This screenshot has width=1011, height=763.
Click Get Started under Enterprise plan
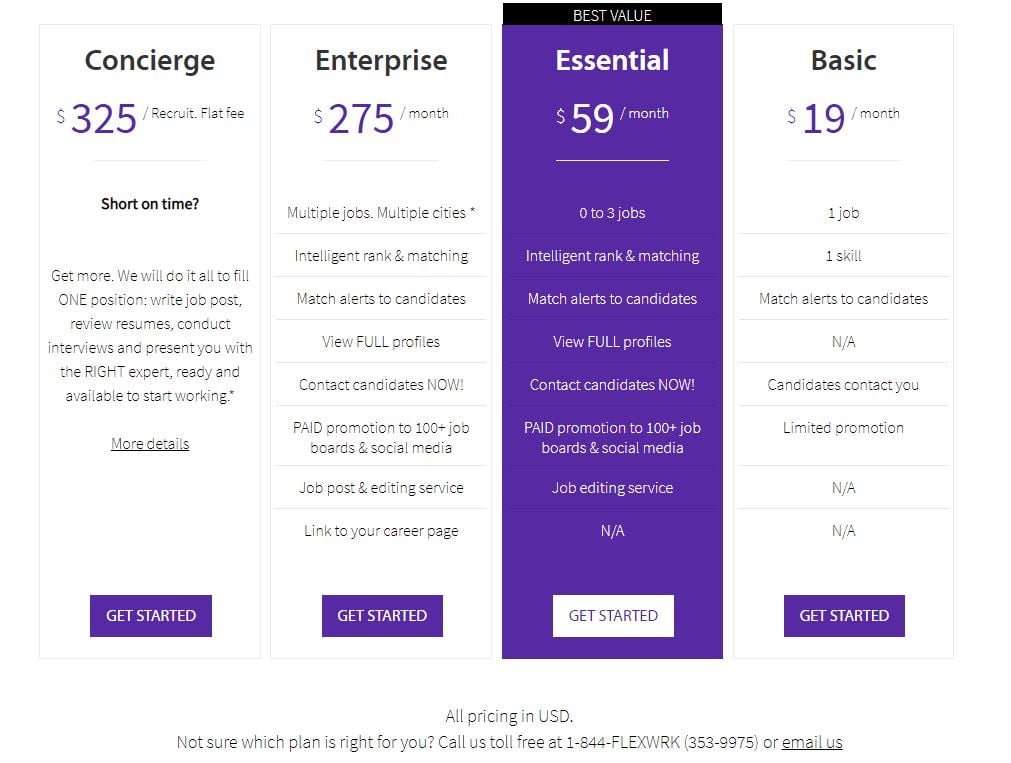click(x=382, y=616)
